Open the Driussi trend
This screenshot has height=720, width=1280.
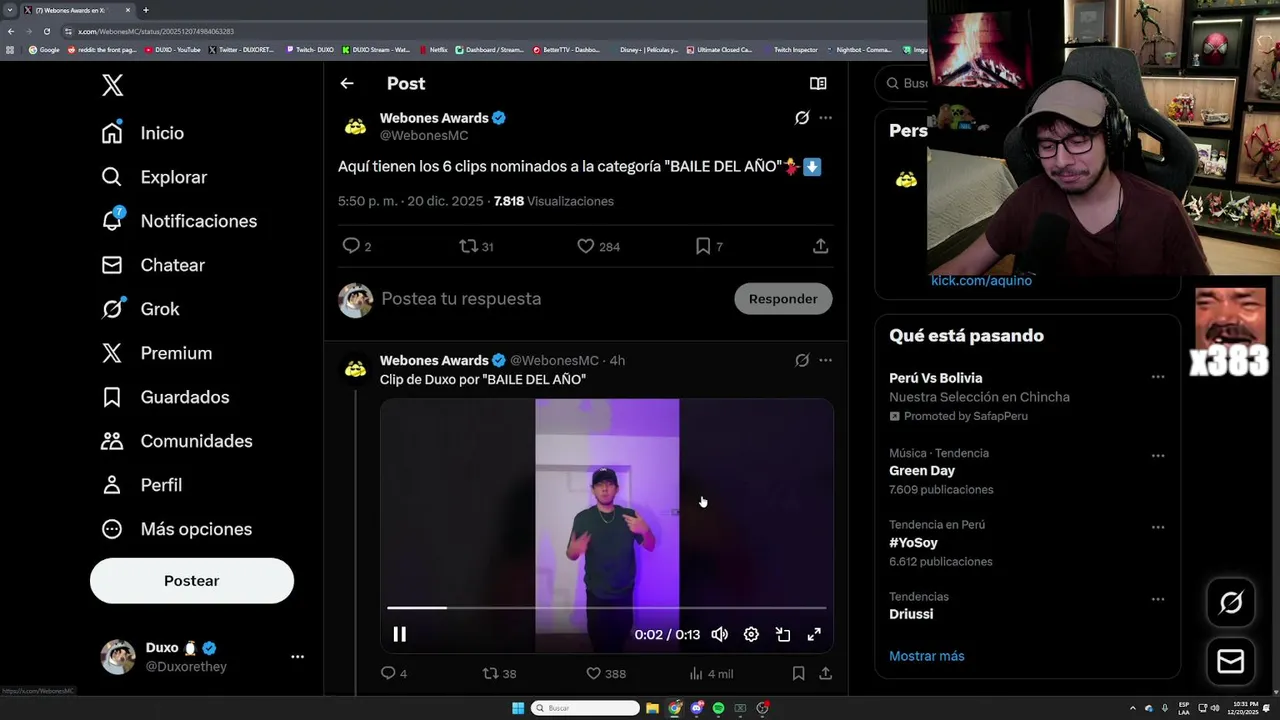coord(911,614)
